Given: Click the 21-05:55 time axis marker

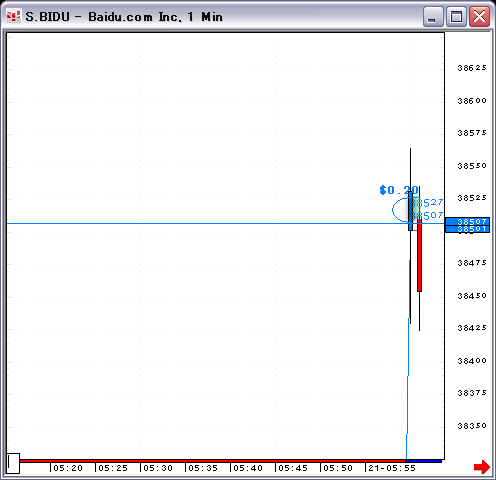Looking at the screenshot, I should [x=392, y=468].
